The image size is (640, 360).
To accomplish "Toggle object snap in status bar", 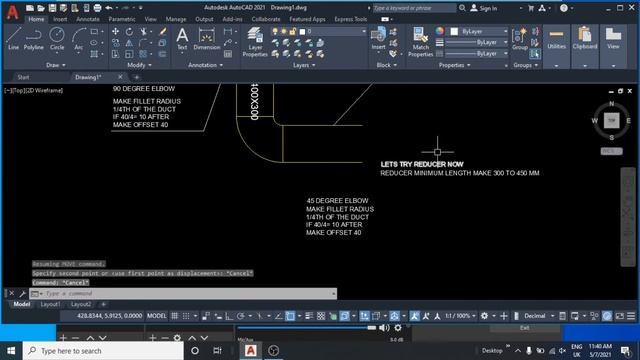I will click(290, 316).
